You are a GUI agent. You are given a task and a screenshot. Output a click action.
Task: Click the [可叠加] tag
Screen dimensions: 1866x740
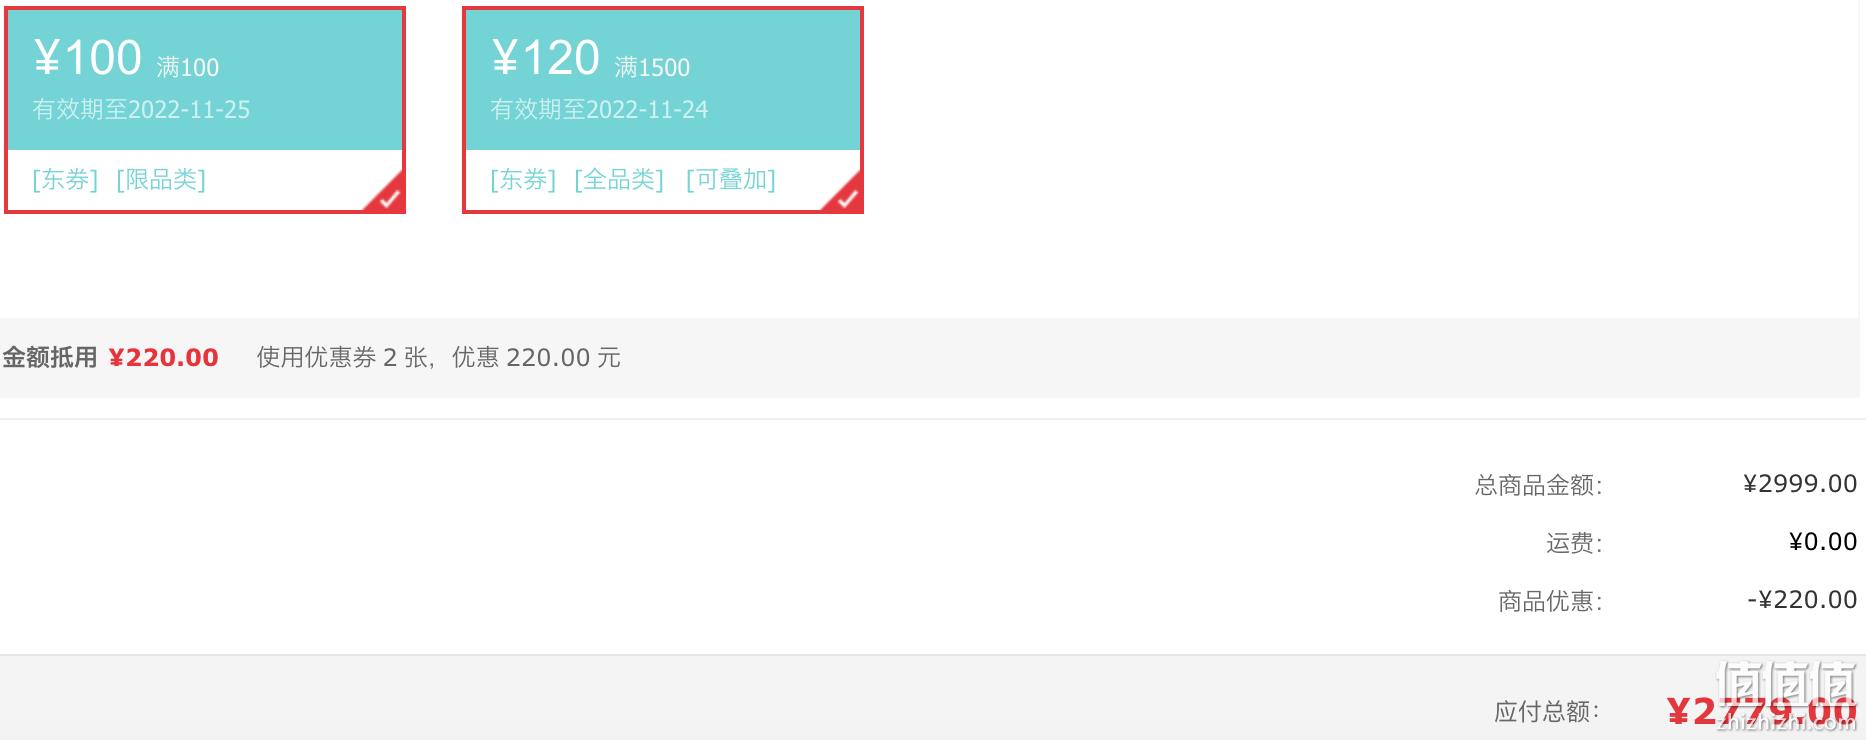(x=731, y=180)
